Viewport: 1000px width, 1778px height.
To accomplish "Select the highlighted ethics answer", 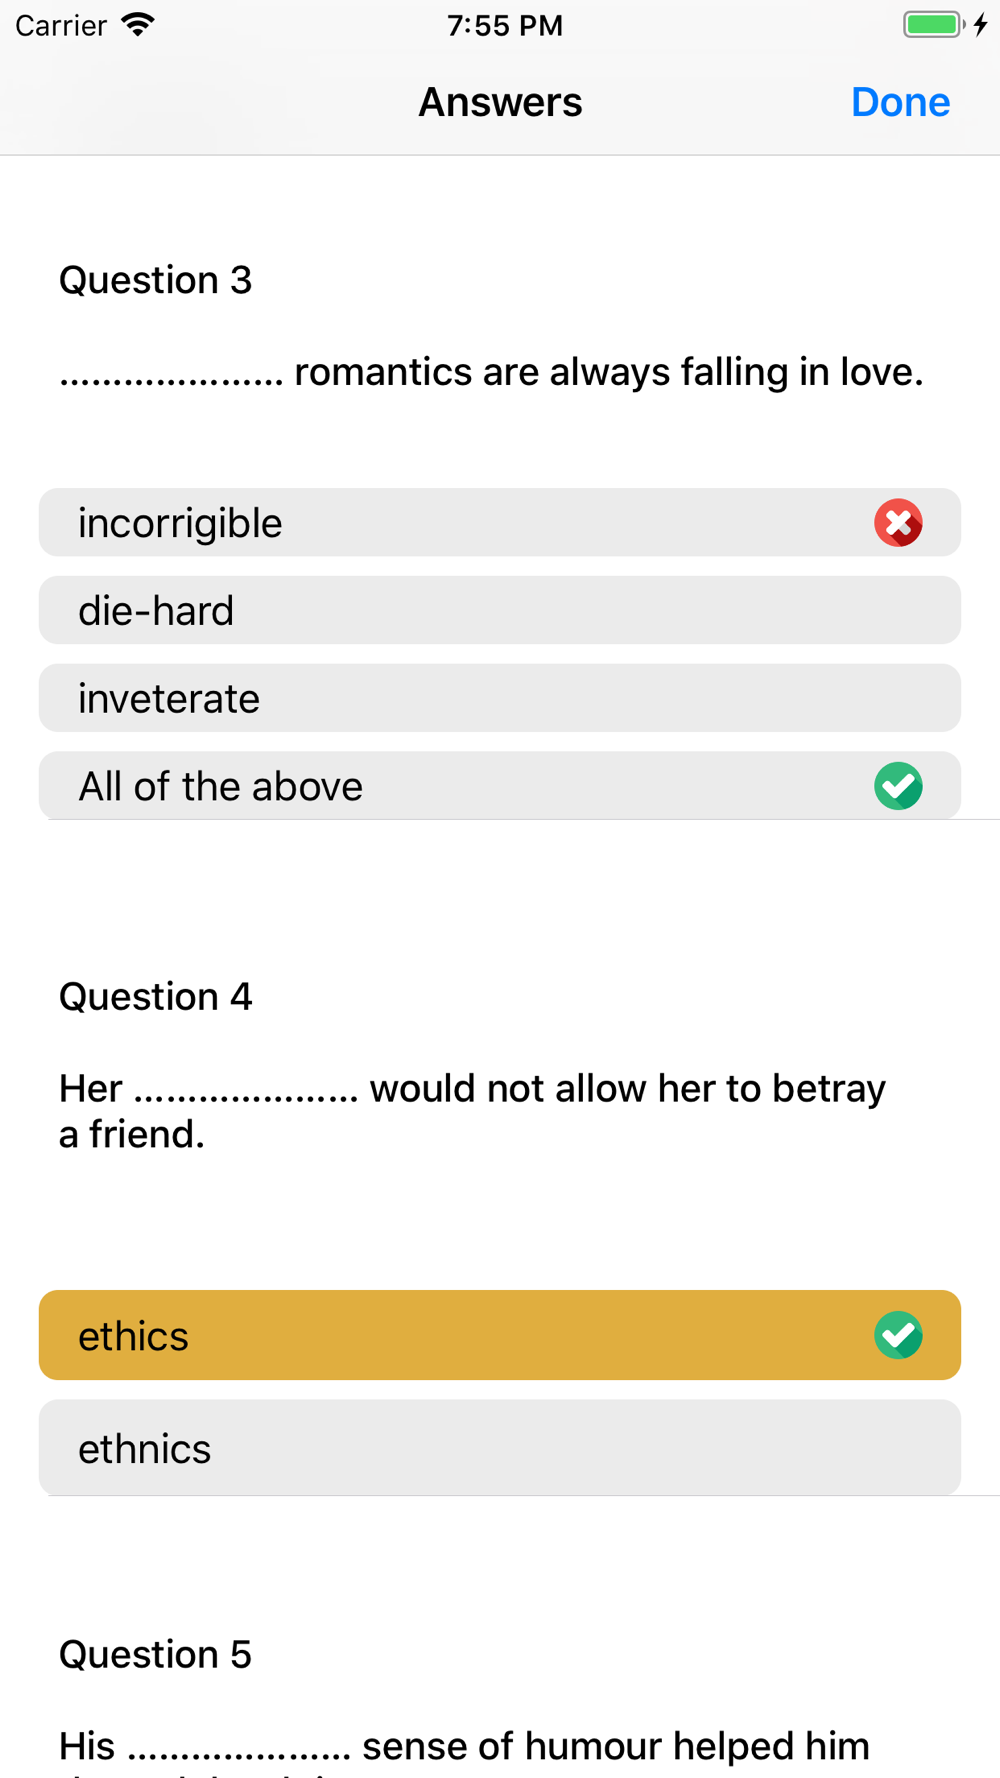I will point(500,1335).
